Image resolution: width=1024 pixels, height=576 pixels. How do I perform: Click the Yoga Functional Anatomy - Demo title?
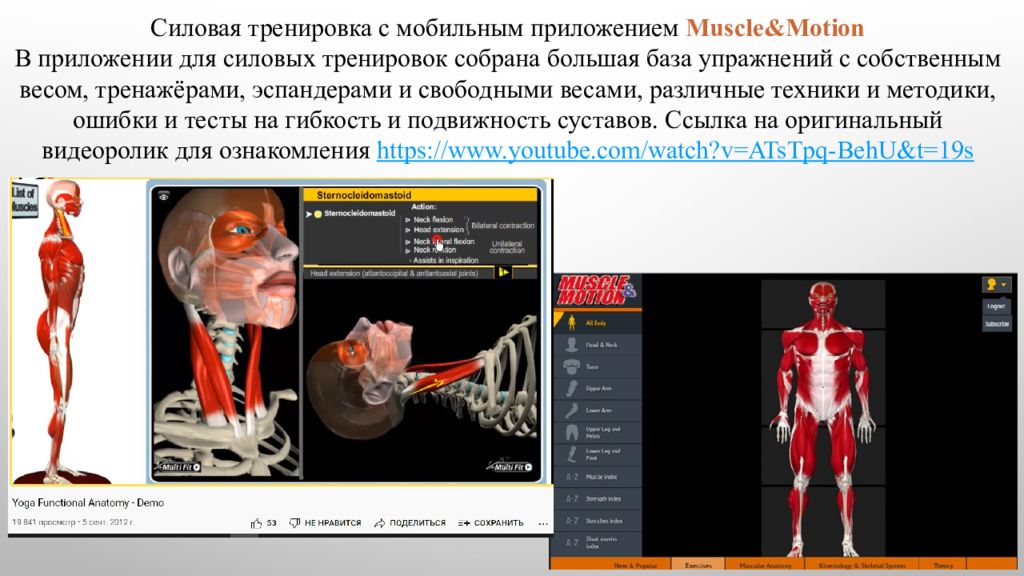click(x=88, y=503)
